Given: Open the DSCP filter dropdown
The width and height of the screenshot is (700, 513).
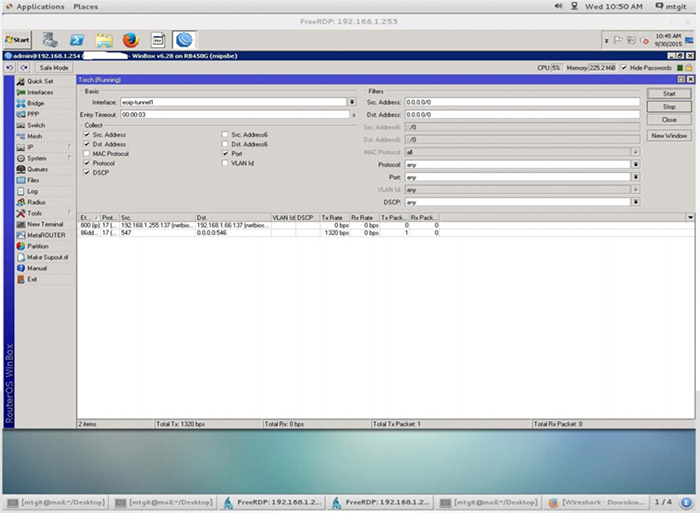Looking at the screenshot, I should 636,202.
